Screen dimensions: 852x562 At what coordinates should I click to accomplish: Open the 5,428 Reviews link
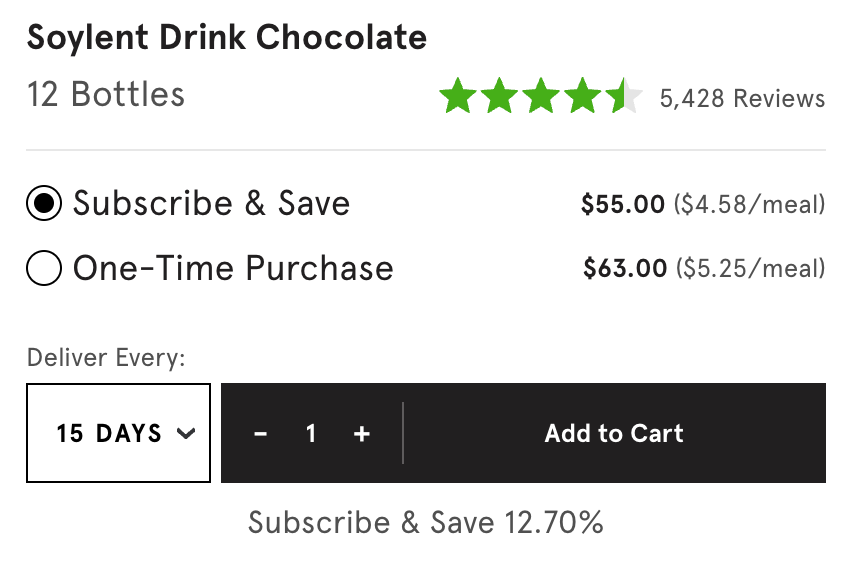tap(742, 98)
